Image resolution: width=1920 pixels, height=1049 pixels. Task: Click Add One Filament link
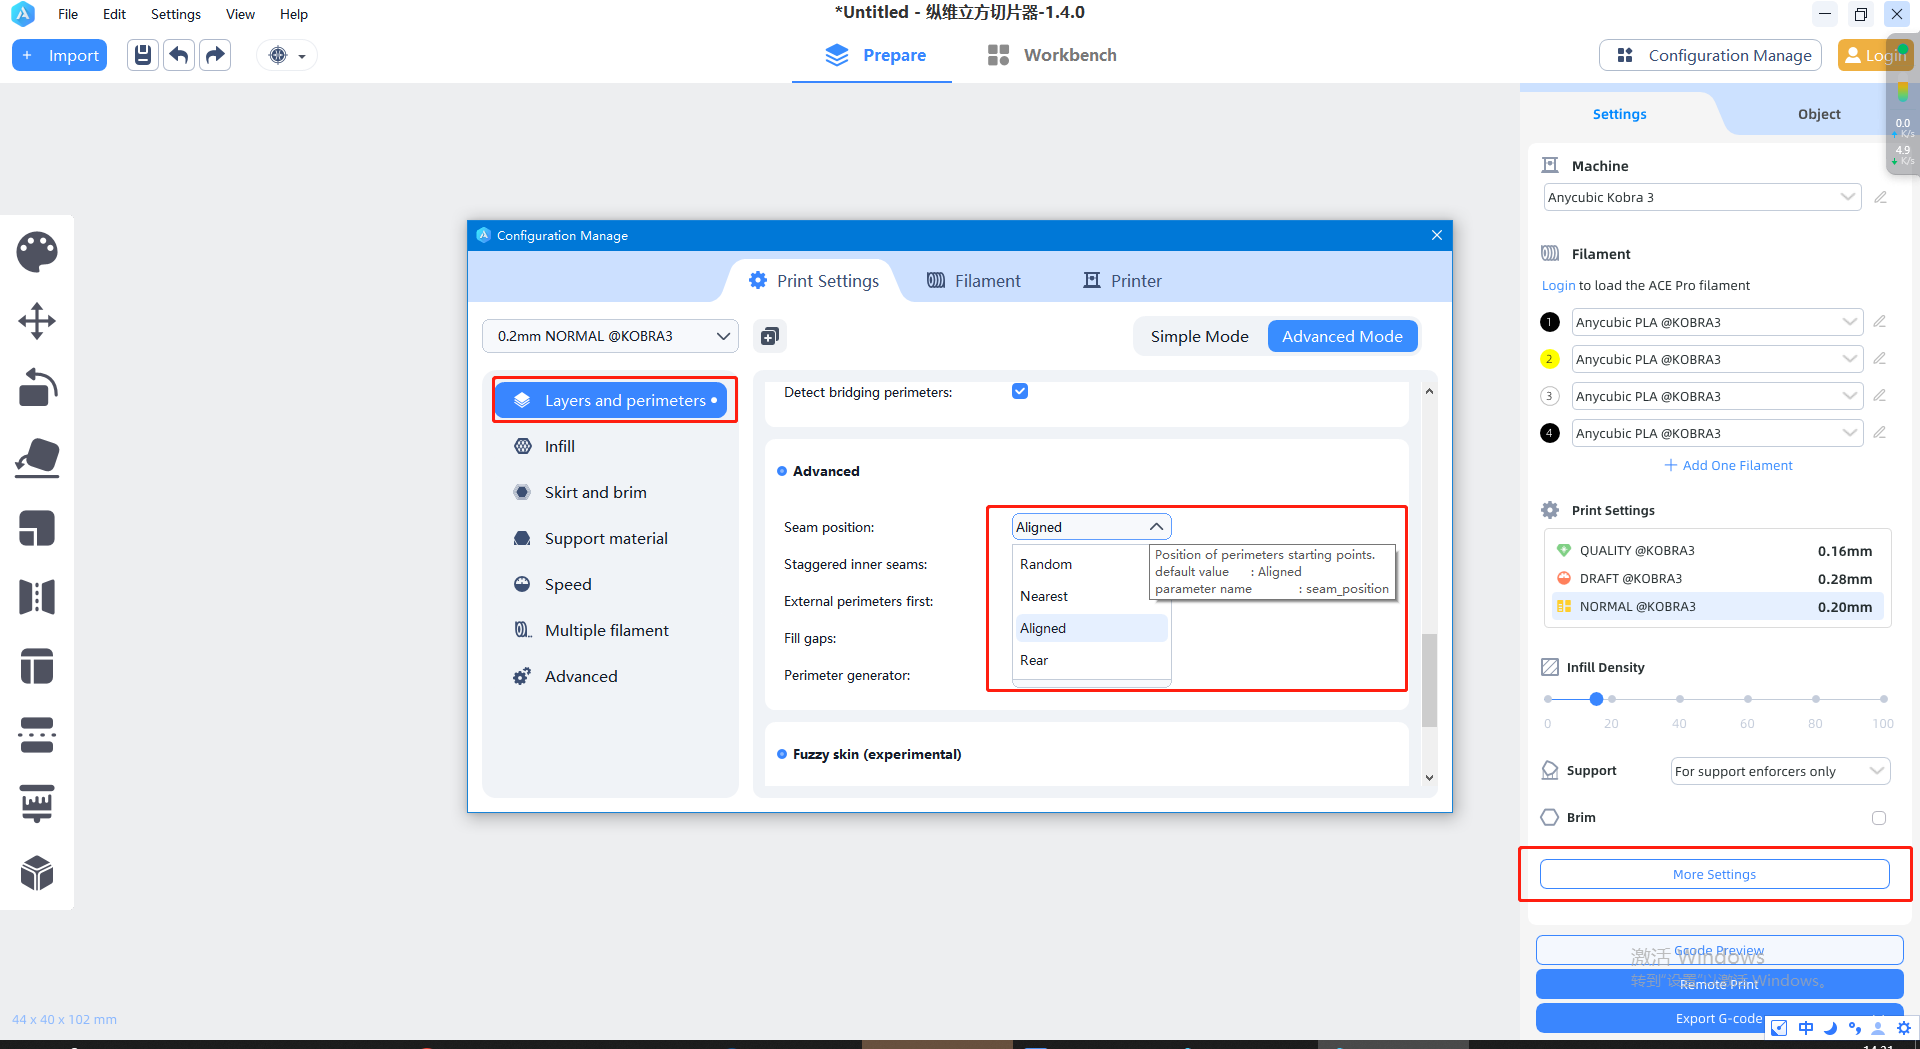(x=1728, y=465)
